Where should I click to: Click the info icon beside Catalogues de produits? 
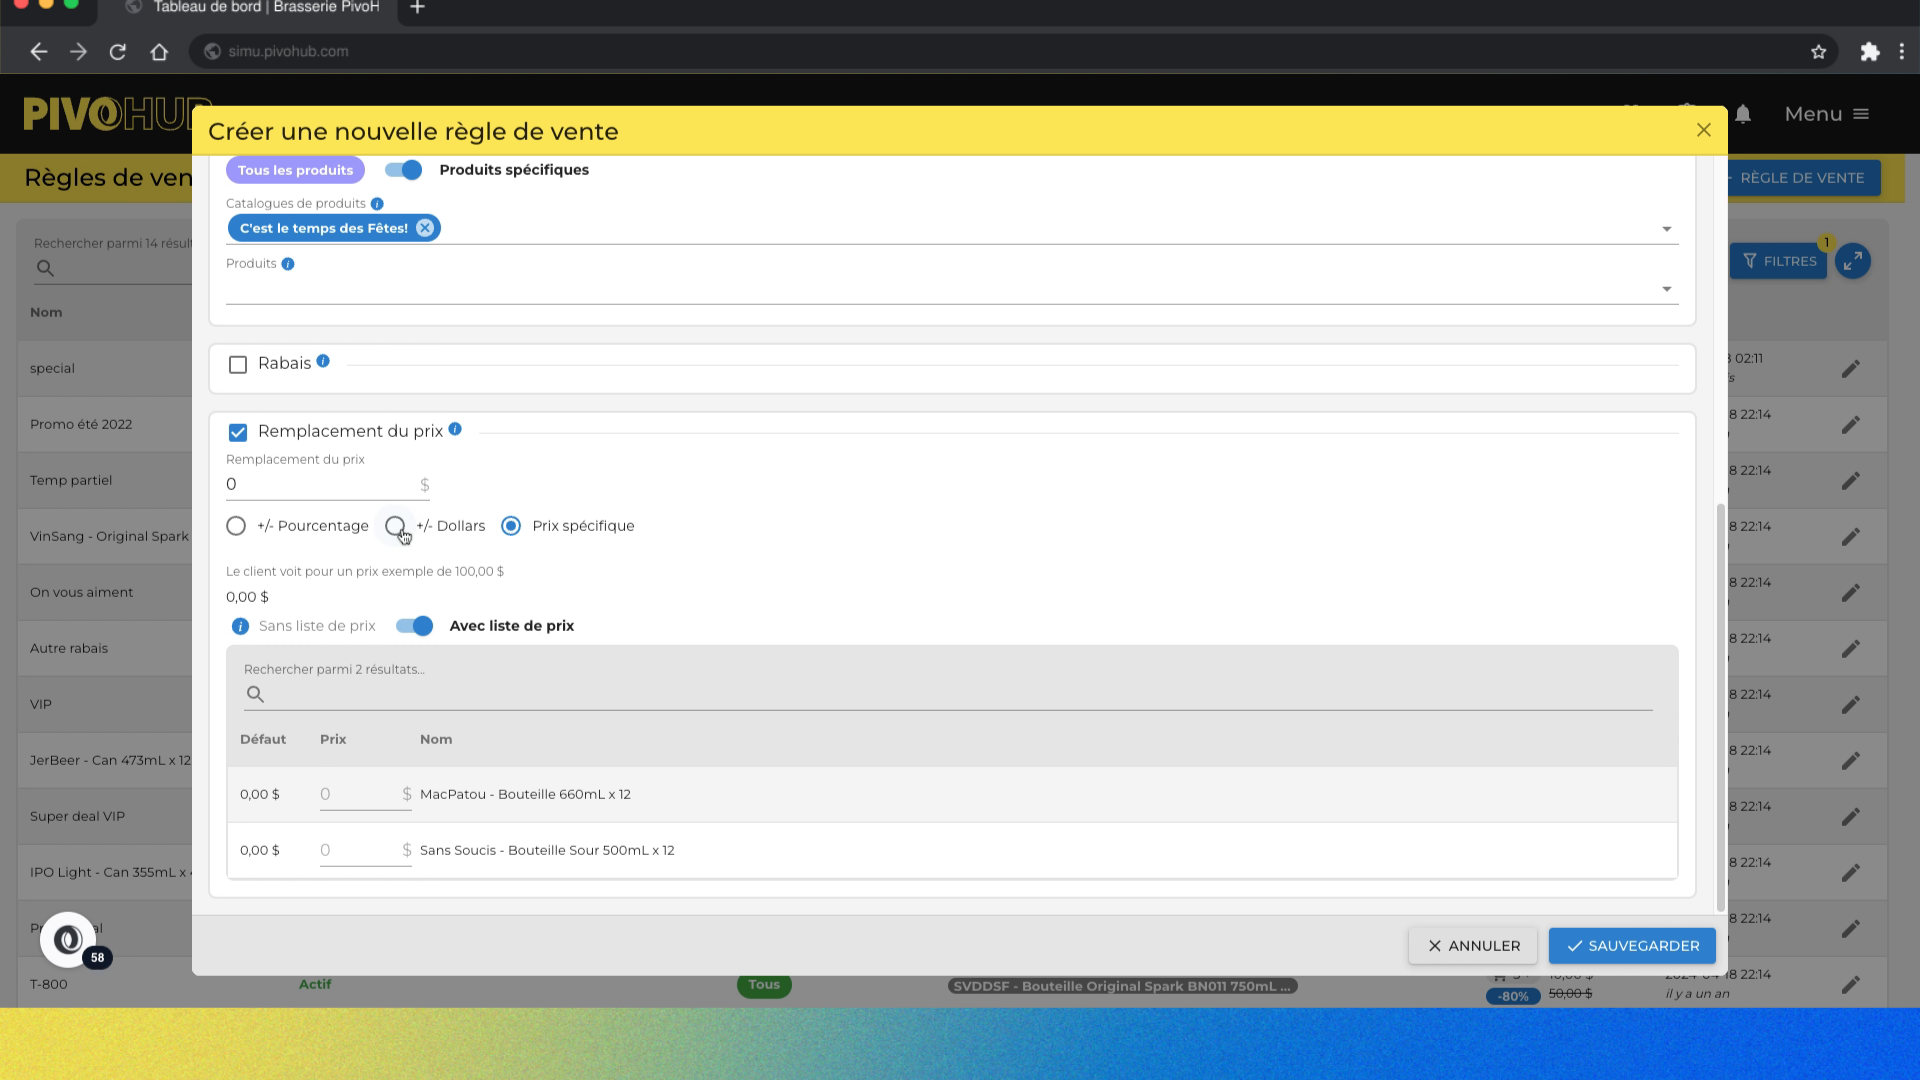tap(377, 204)
